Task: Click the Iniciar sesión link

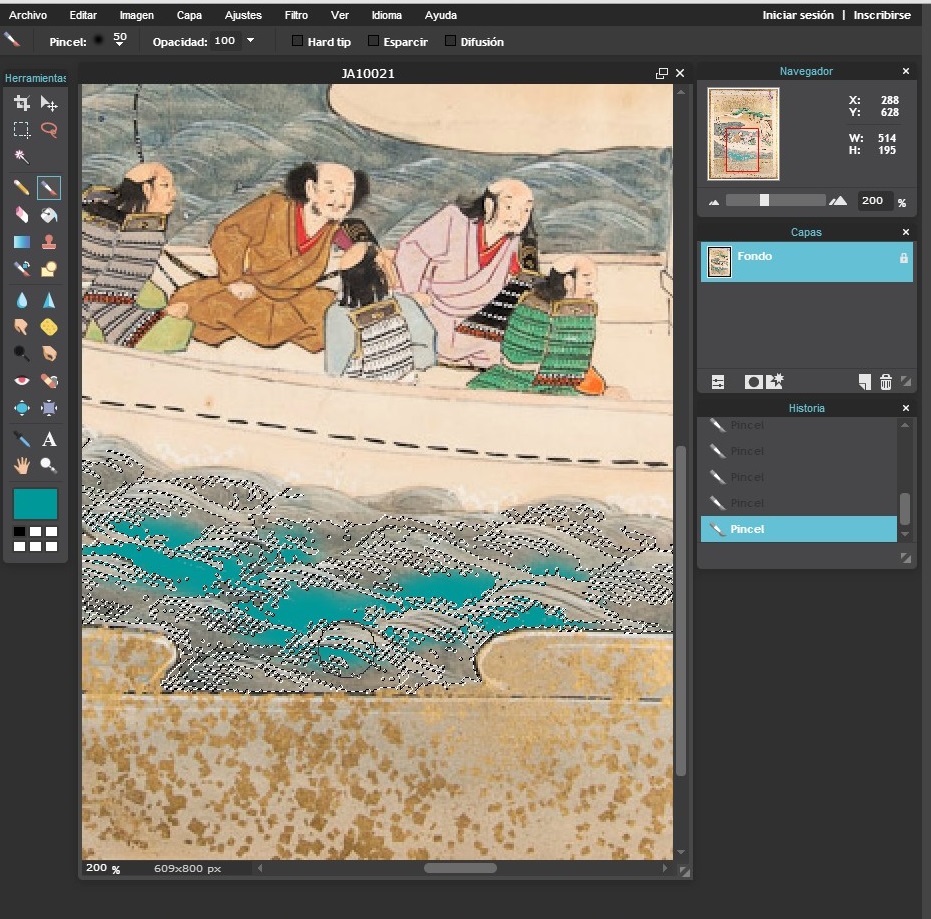Action: 797,15
